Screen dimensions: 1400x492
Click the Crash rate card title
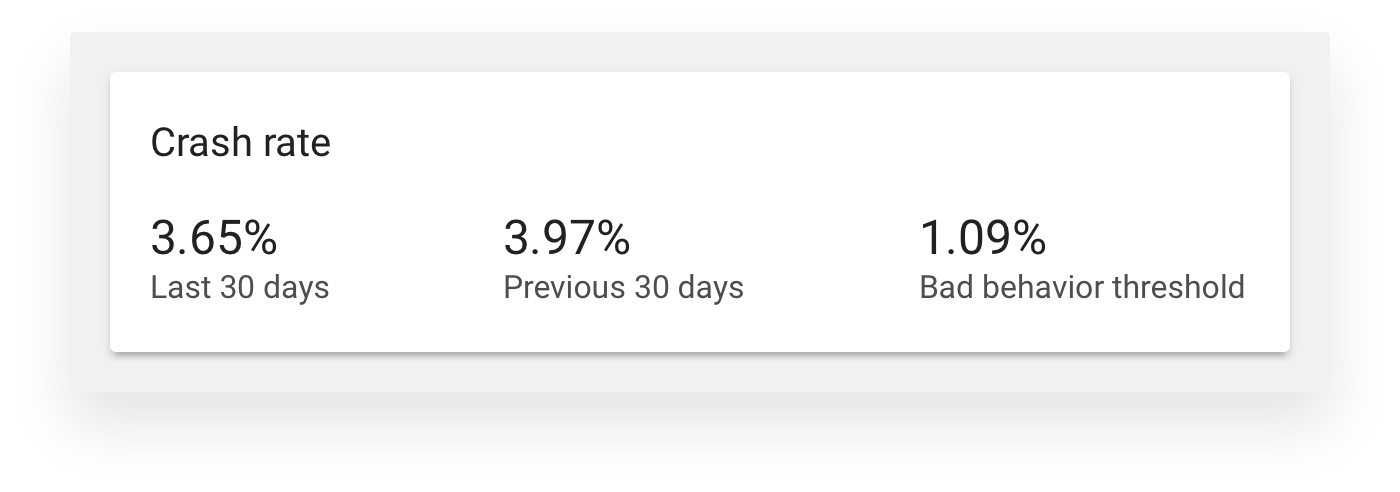[x=240, y=143]
